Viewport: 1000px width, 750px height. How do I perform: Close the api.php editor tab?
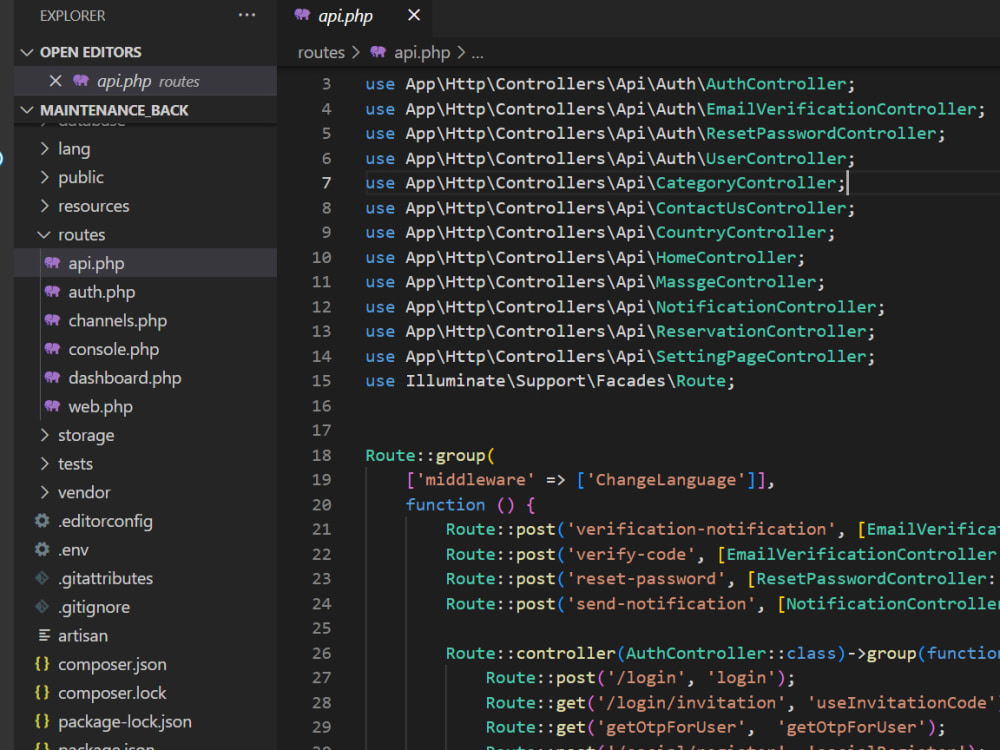(414, 15)
